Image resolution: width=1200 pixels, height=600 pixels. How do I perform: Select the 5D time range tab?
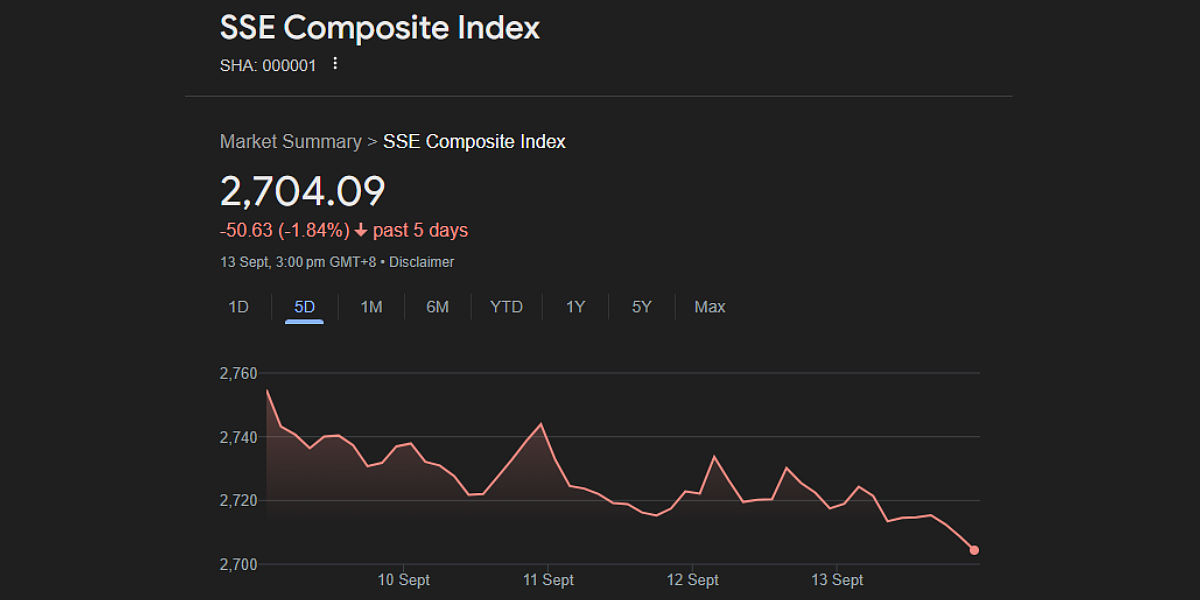tap(305, 307)
